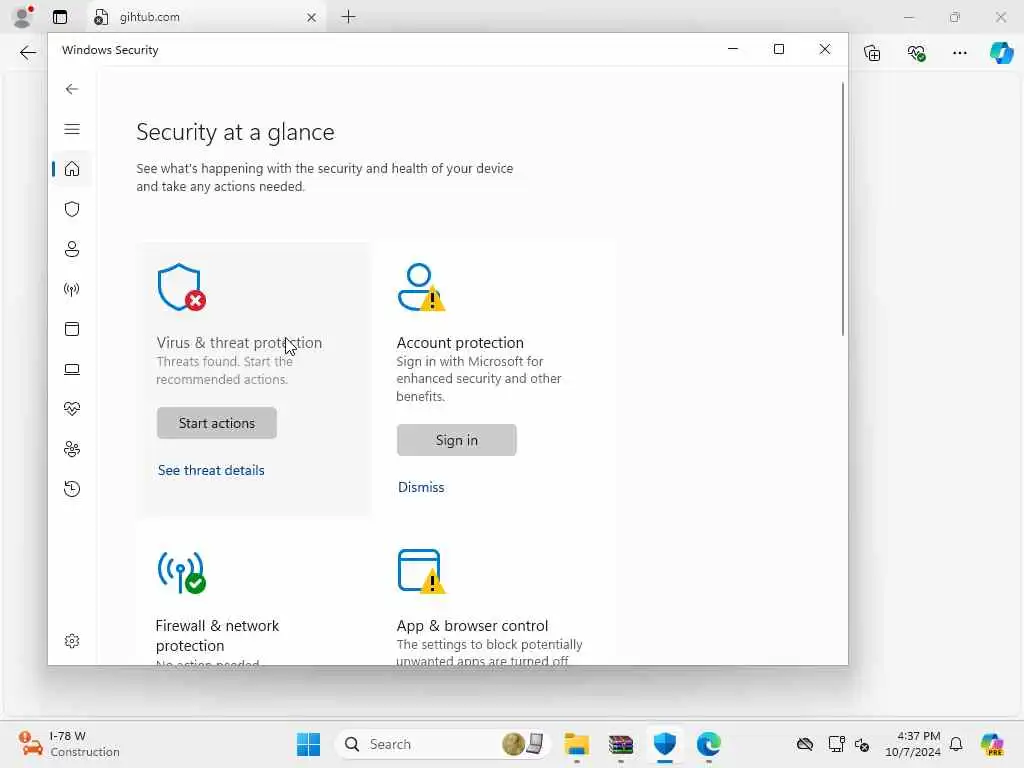Open a new browser tab
The width and height of the screenshot is (1024, 768).
349,17
